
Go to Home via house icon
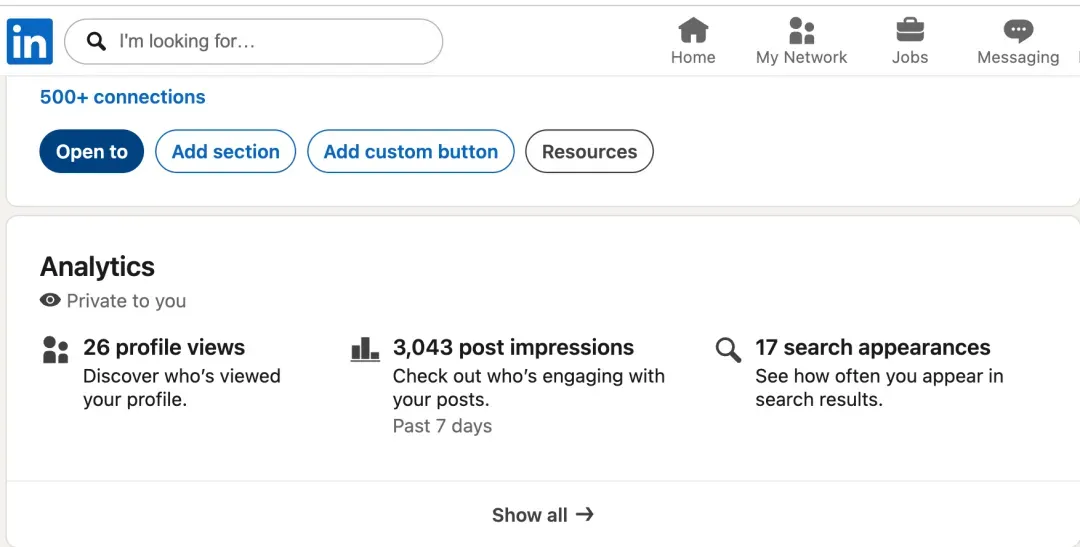[693, 30]
